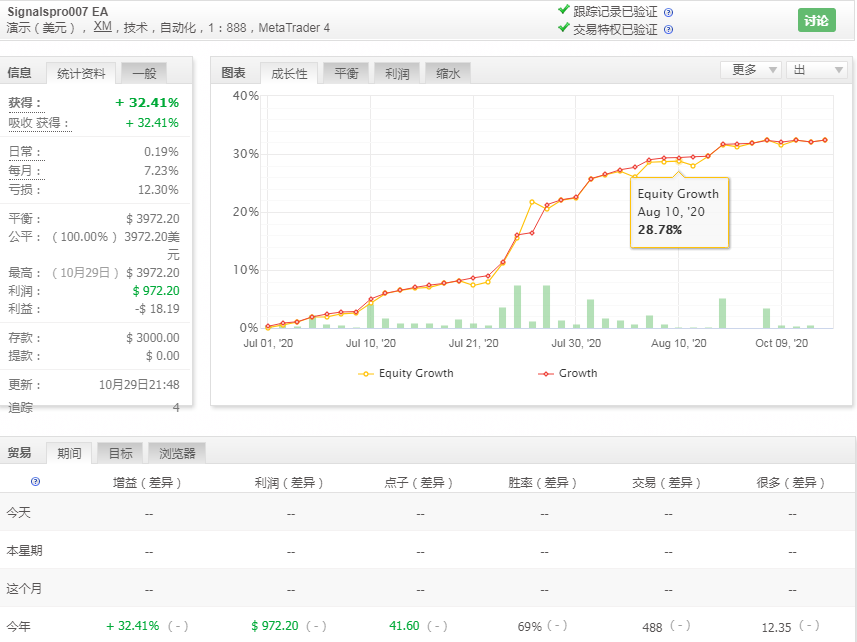Open the 更多 dropdown above chart
857x642 pixels.
[750, 70]
